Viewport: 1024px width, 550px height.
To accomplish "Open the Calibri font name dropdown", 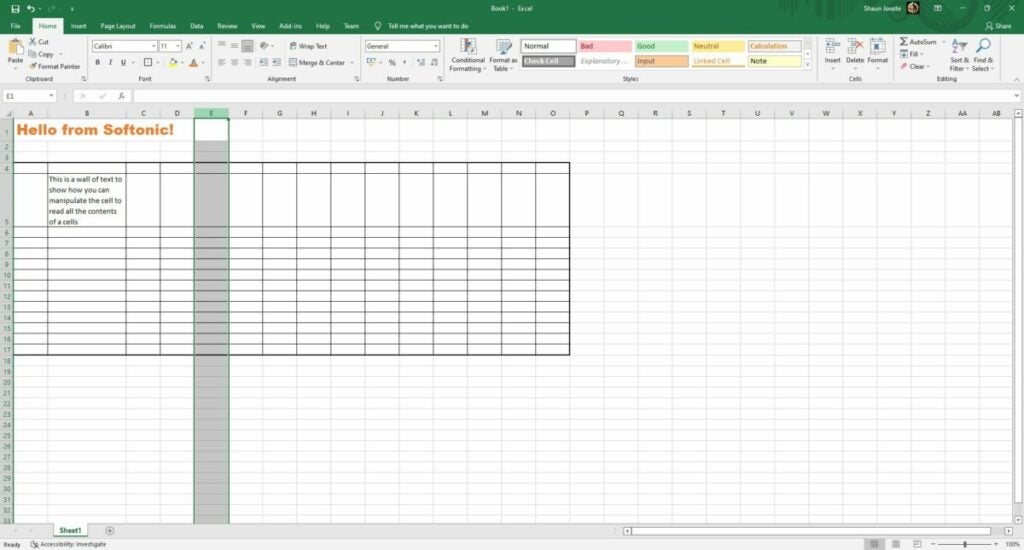I will tap(153, 46).
